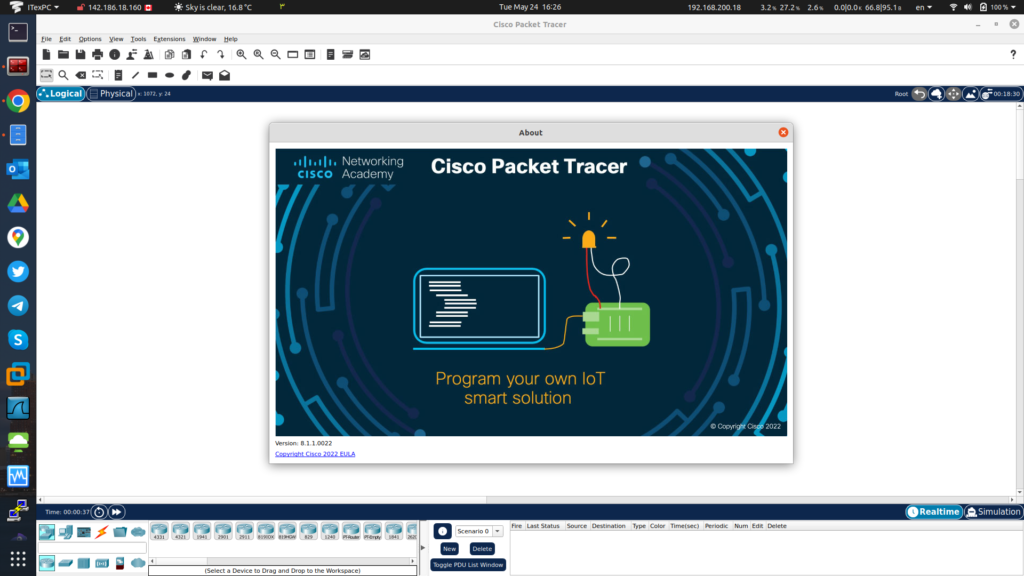Select the Delete tool icon

coord(80,75)
